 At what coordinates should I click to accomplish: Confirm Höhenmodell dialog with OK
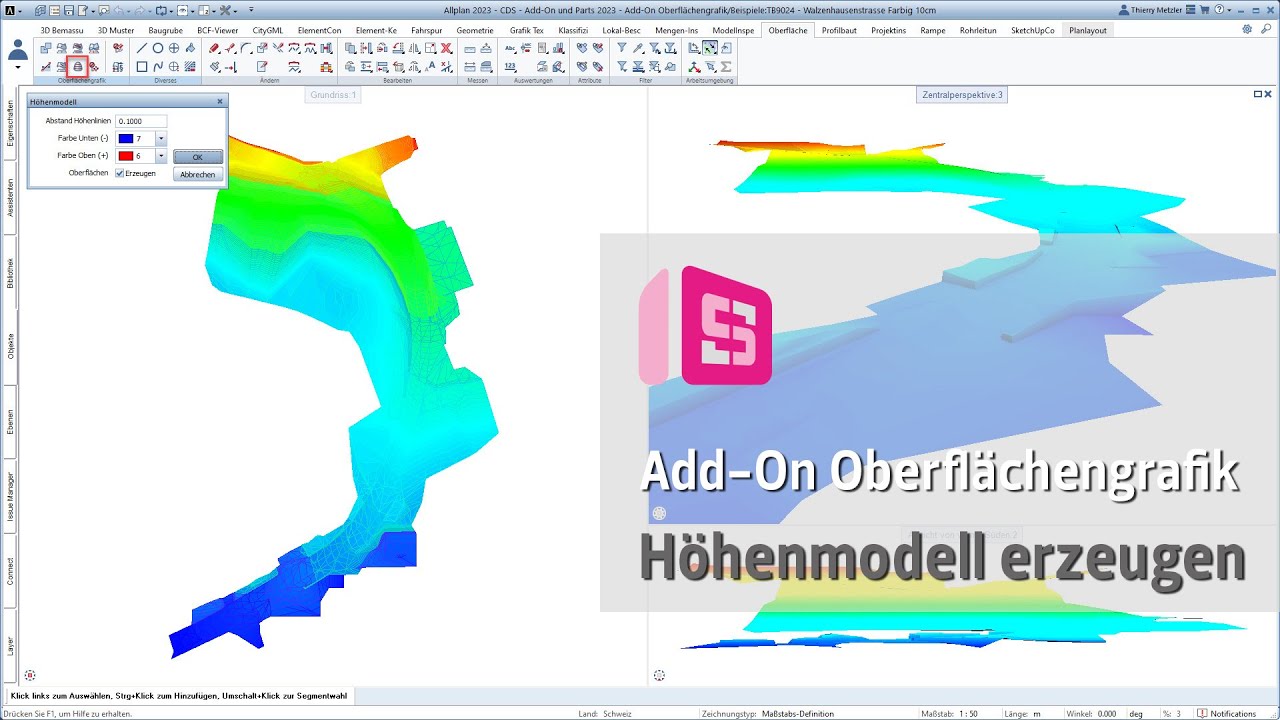[x=197, y=157]
